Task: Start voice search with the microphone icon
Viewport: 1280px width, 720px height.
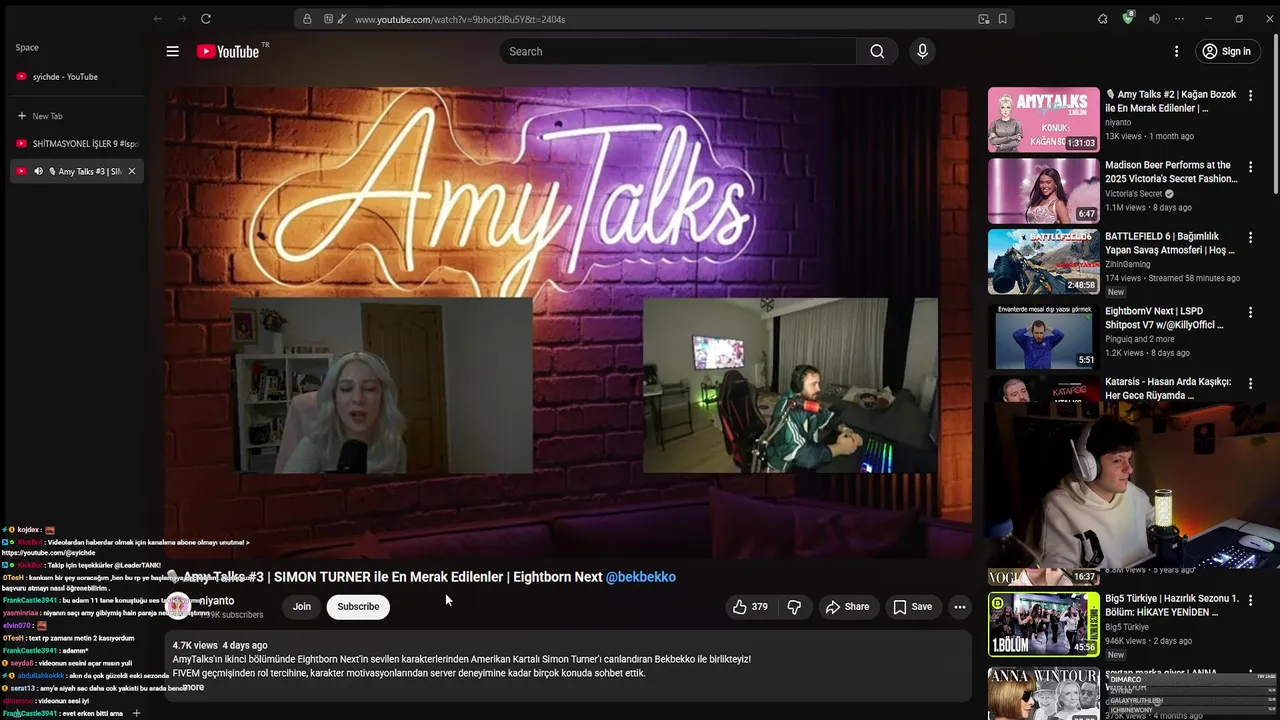Action: click(x=922, y=52)
